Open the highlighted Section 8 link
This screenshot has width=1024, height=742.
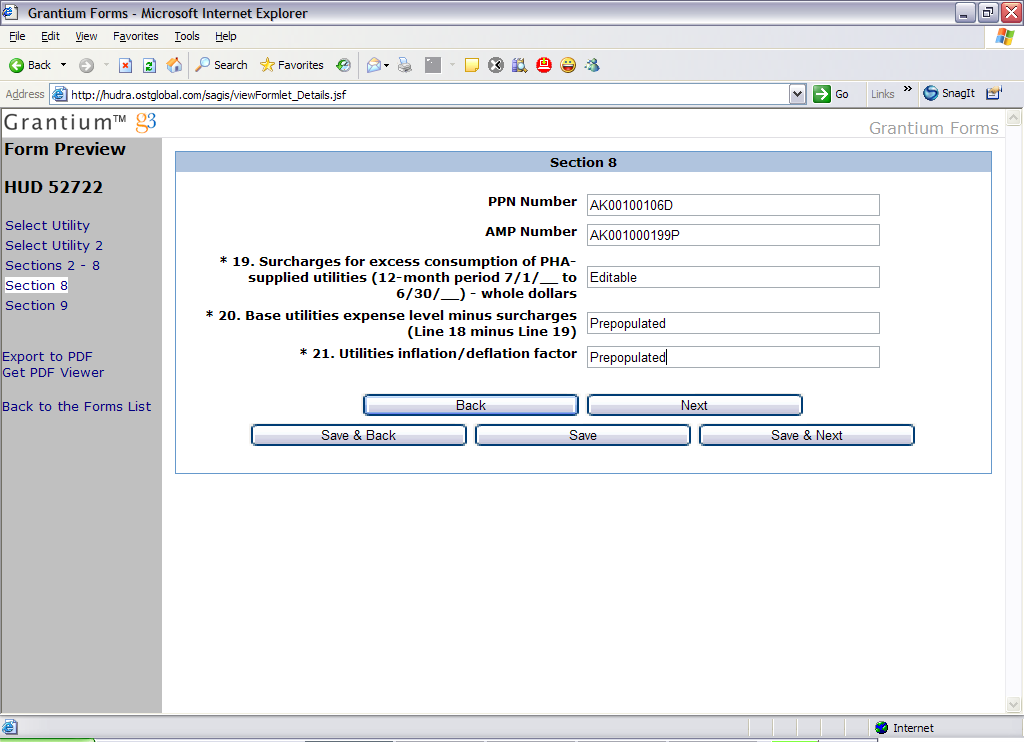click(37, 285)
